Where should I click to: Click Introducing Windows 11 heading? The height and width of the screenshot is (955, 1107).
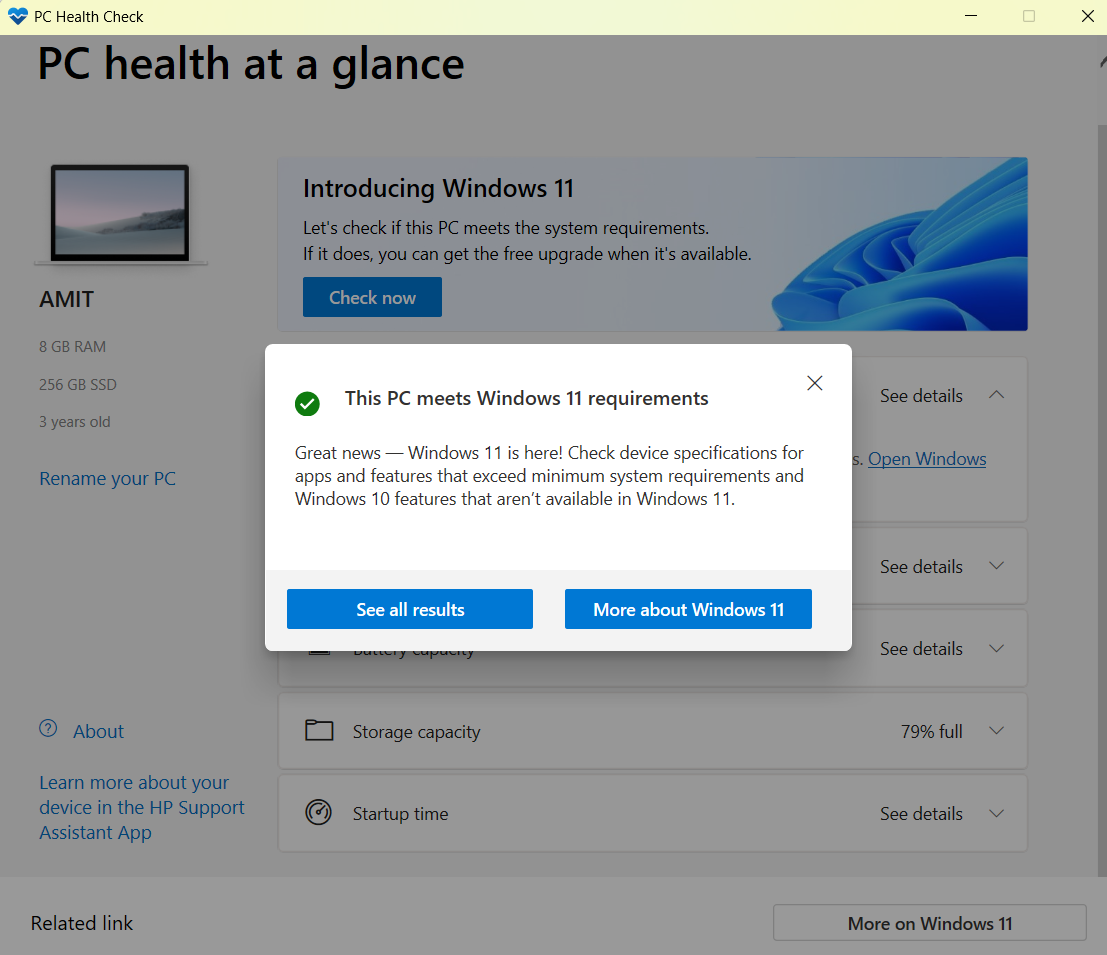(438, 188)
